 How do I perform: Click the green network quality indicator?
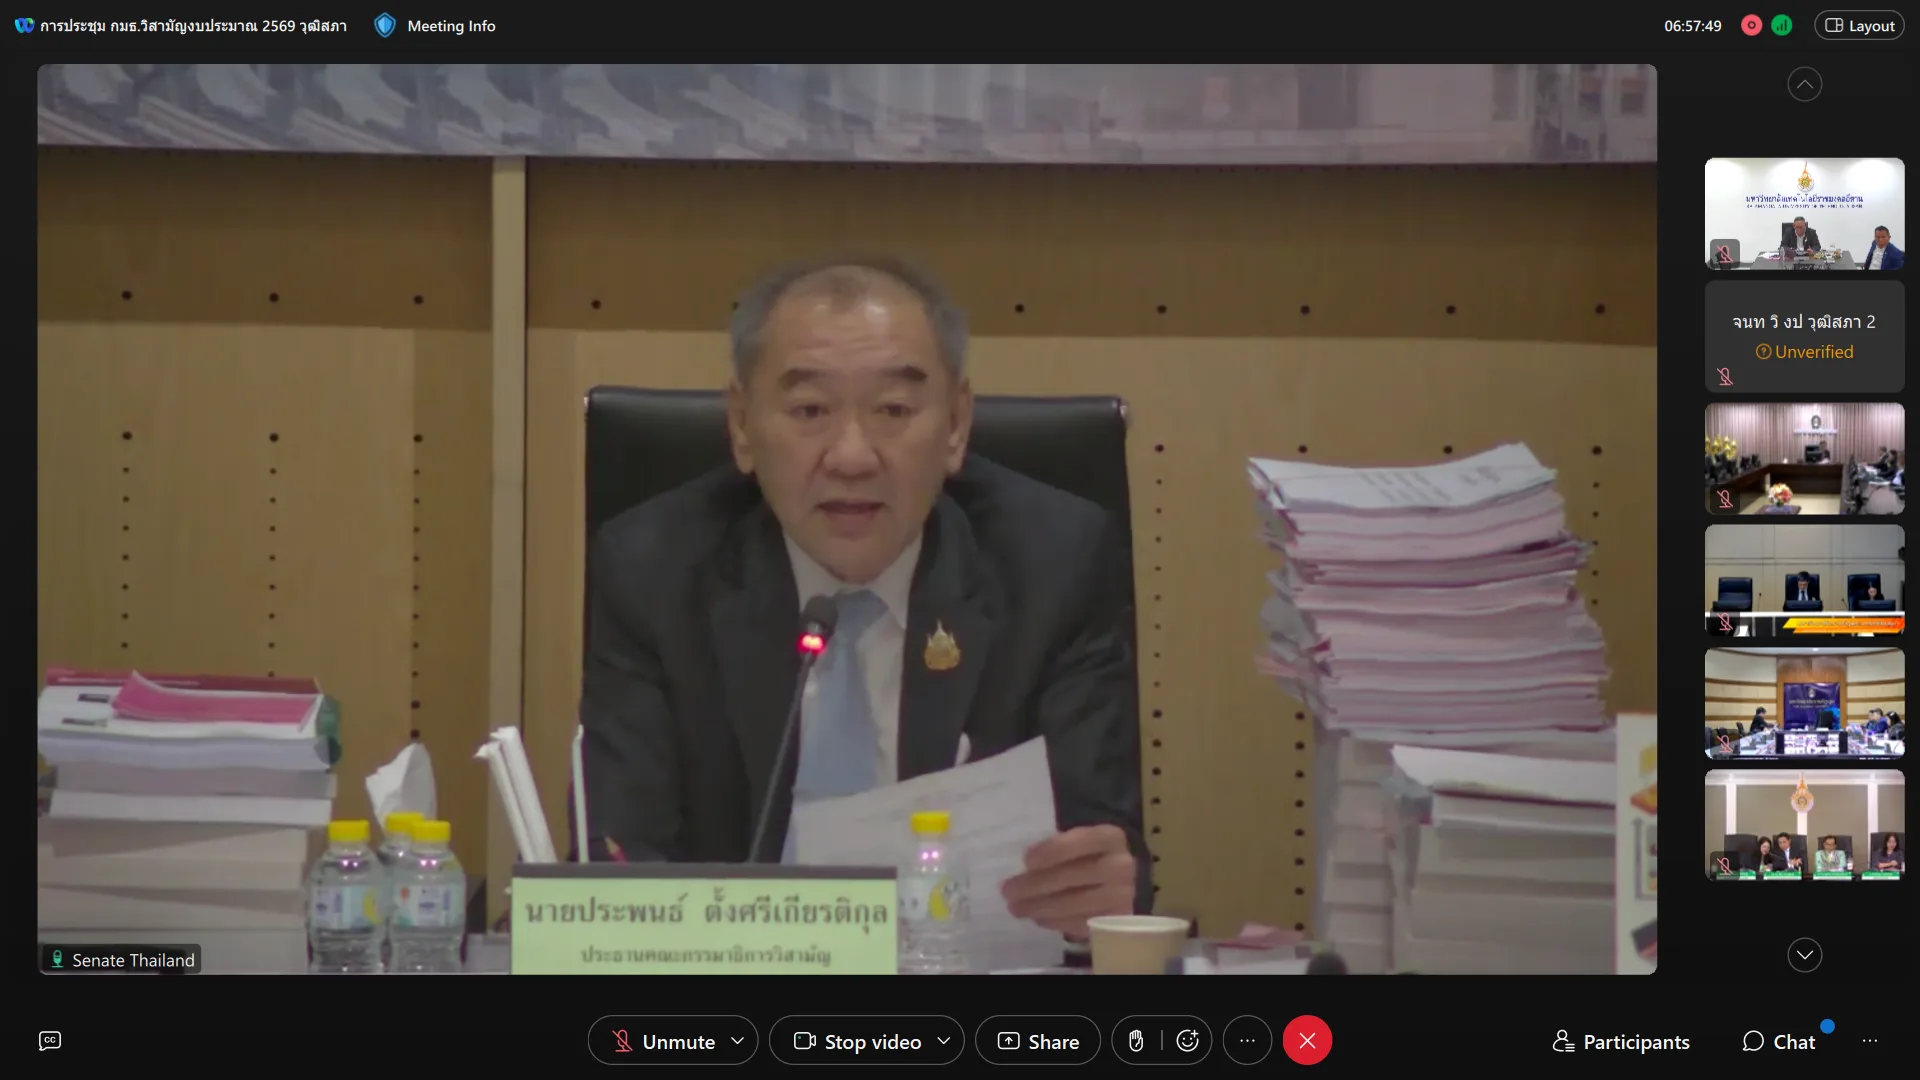click(x=1782, y=26)
